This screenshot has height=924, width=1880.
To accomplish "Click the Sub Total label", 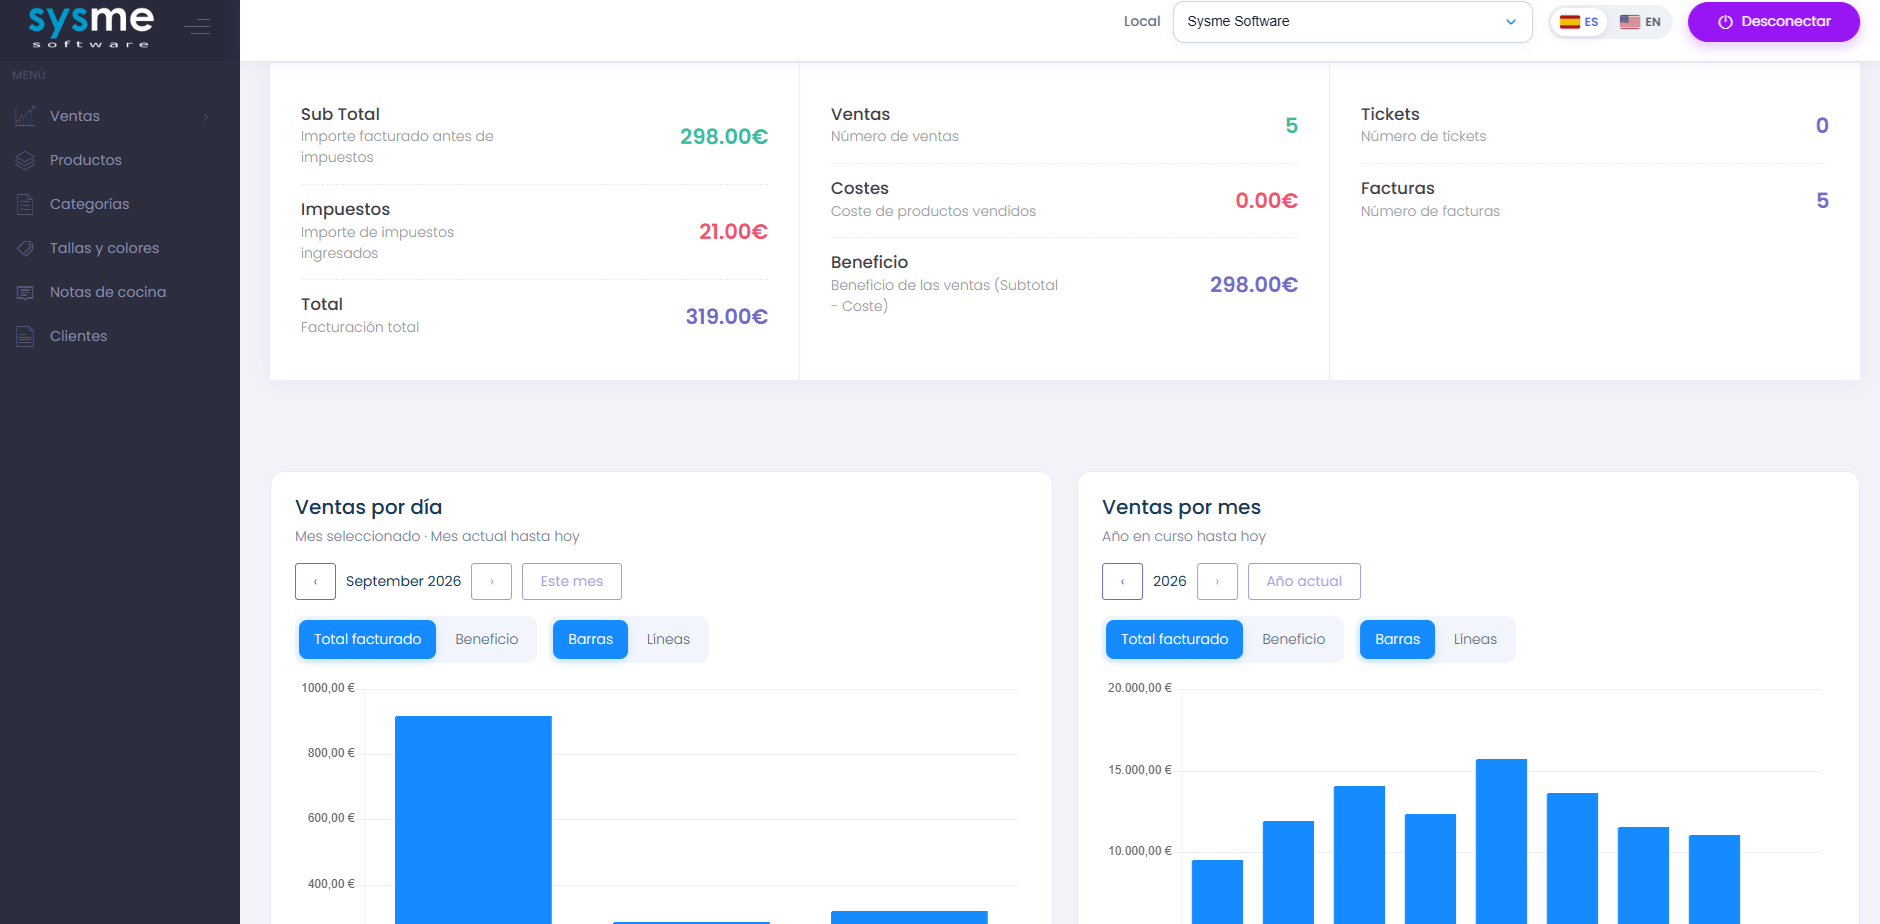I will coord(340,115).
